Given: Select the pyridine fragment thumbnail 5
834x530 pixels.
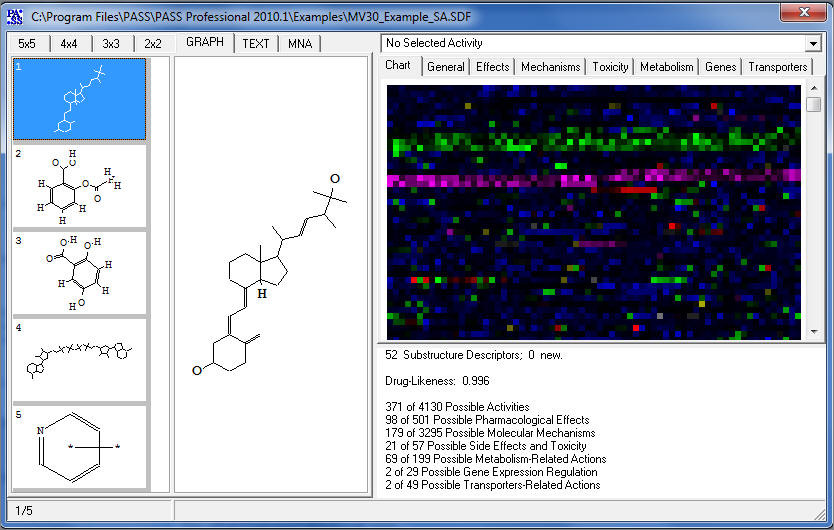Looking at the screenshot, I should (79, 446).
